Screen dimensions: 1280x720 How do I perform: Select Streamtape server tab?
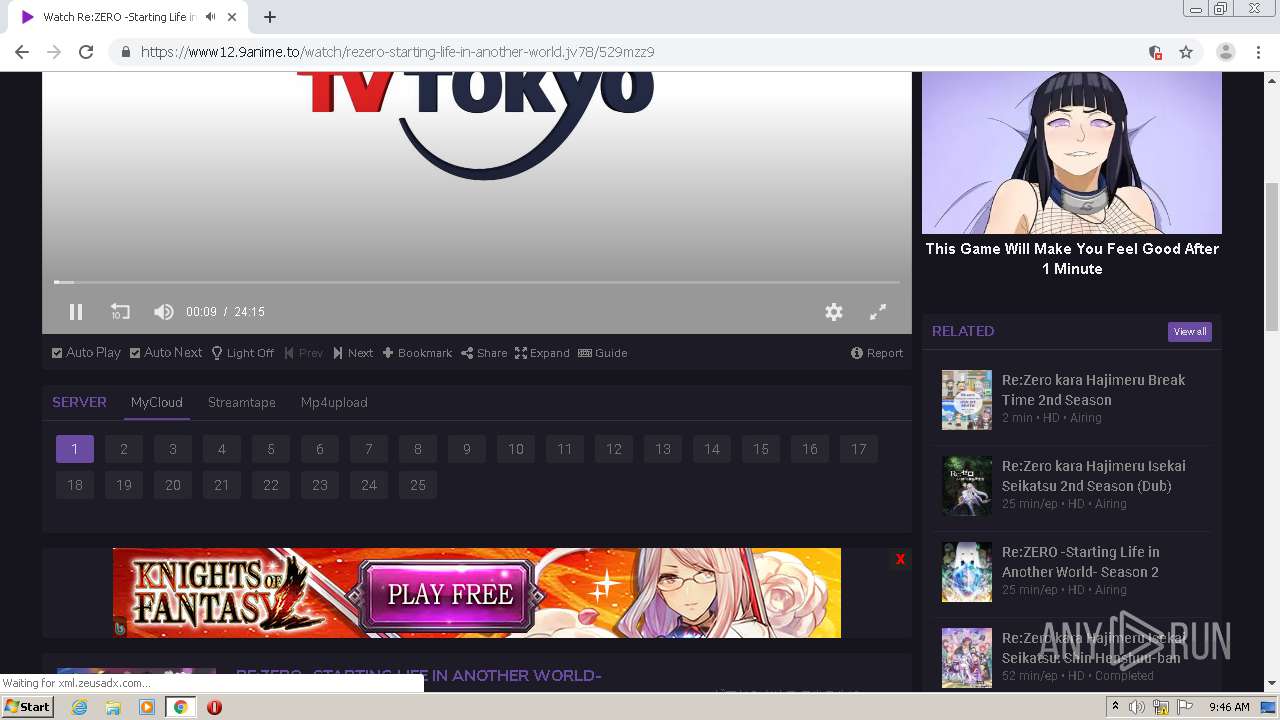tap(242, 402)
